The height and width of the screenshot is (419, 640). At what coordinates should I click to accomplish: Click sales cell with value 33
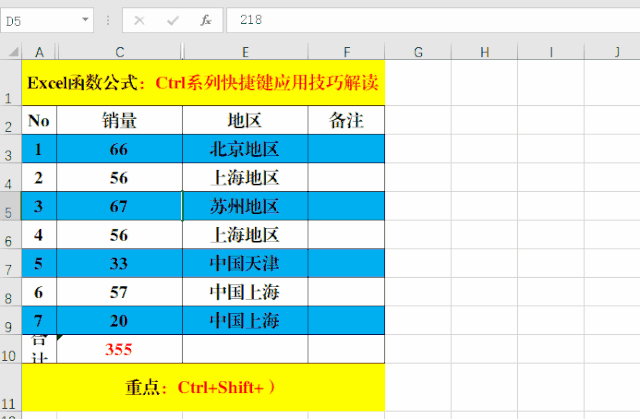click(x=120, y=264)
